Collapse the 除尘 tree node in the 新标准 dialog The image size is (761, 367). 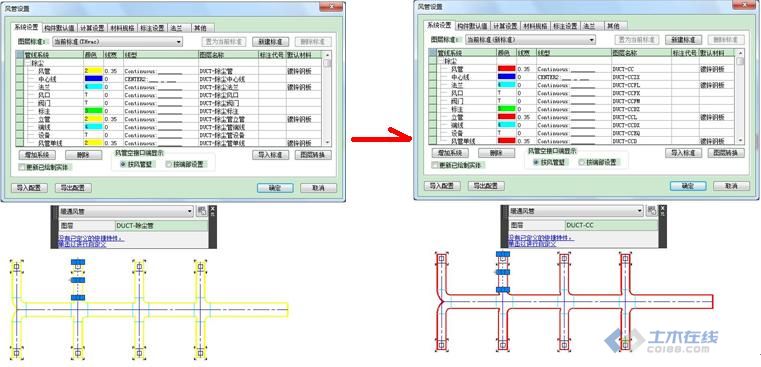(440, 61)
